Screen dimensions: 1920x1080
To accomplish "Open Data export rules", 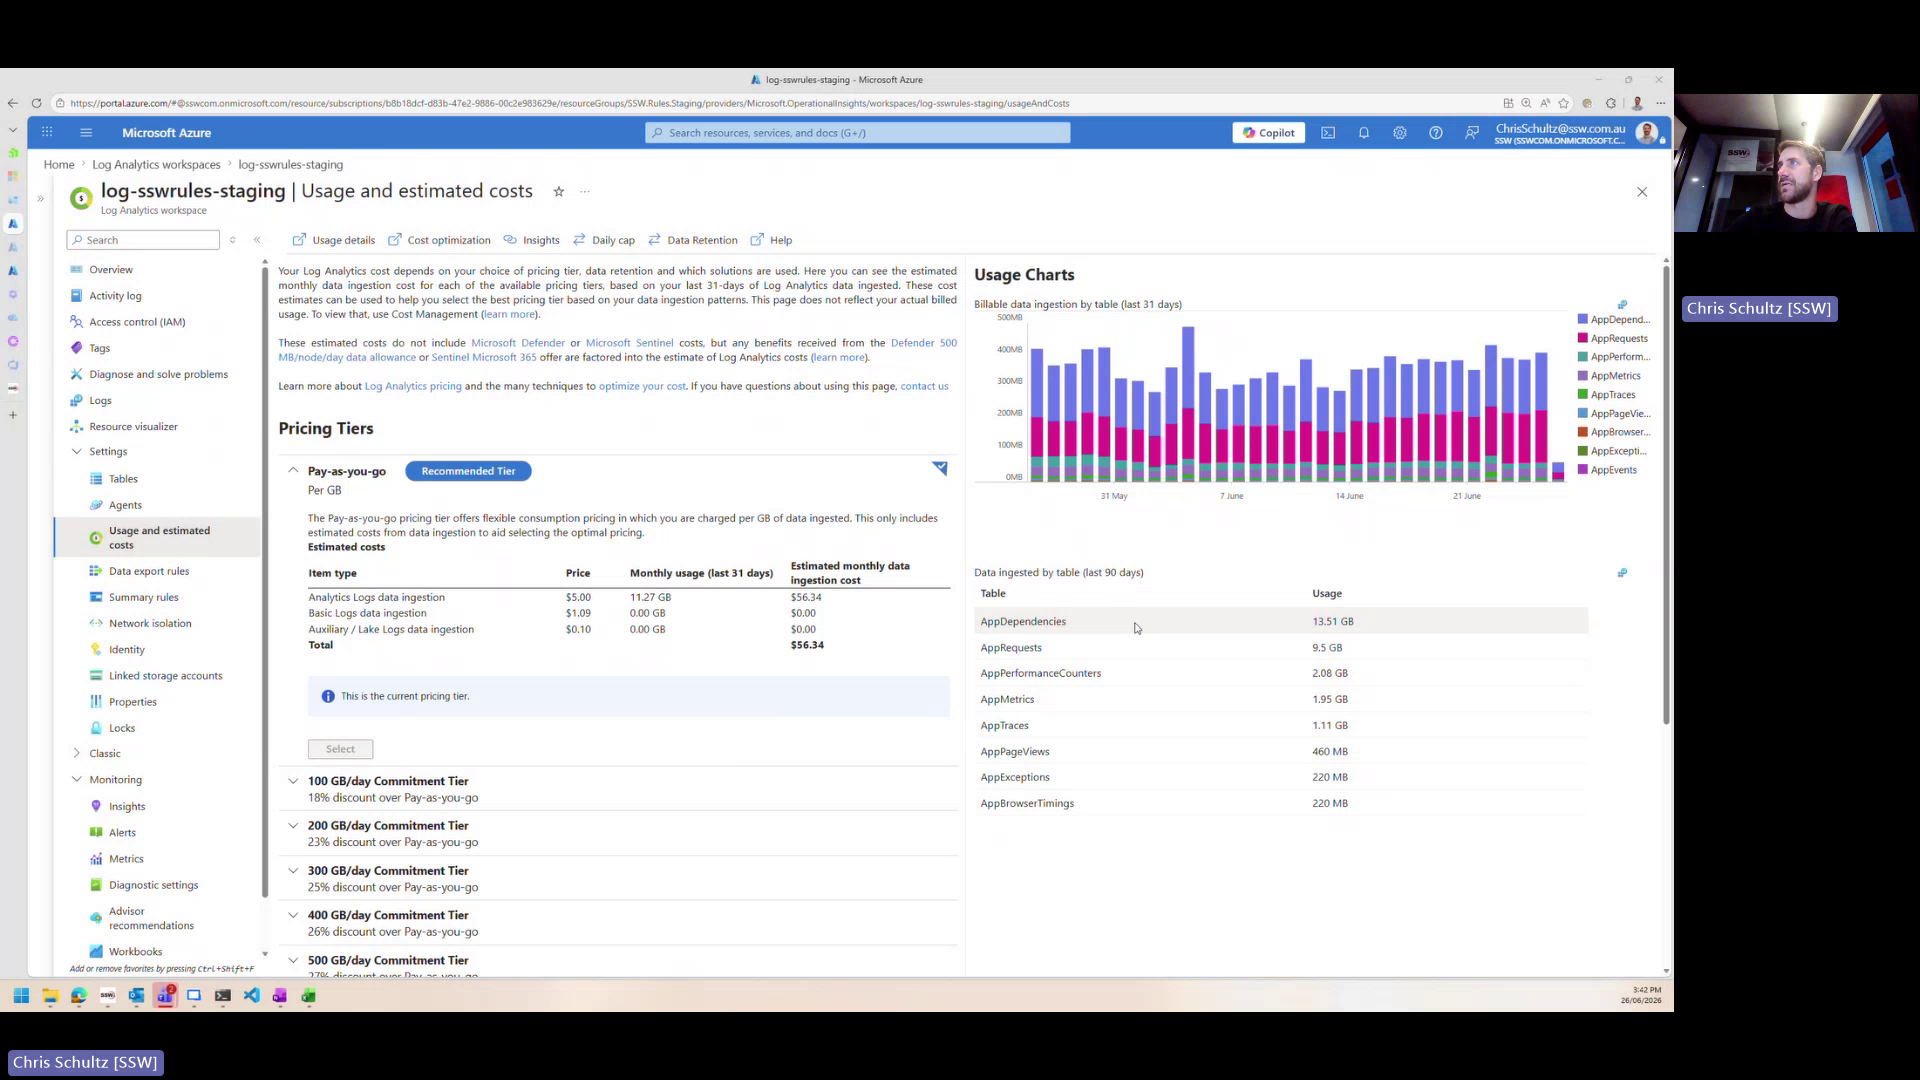I will coord(149,571).
